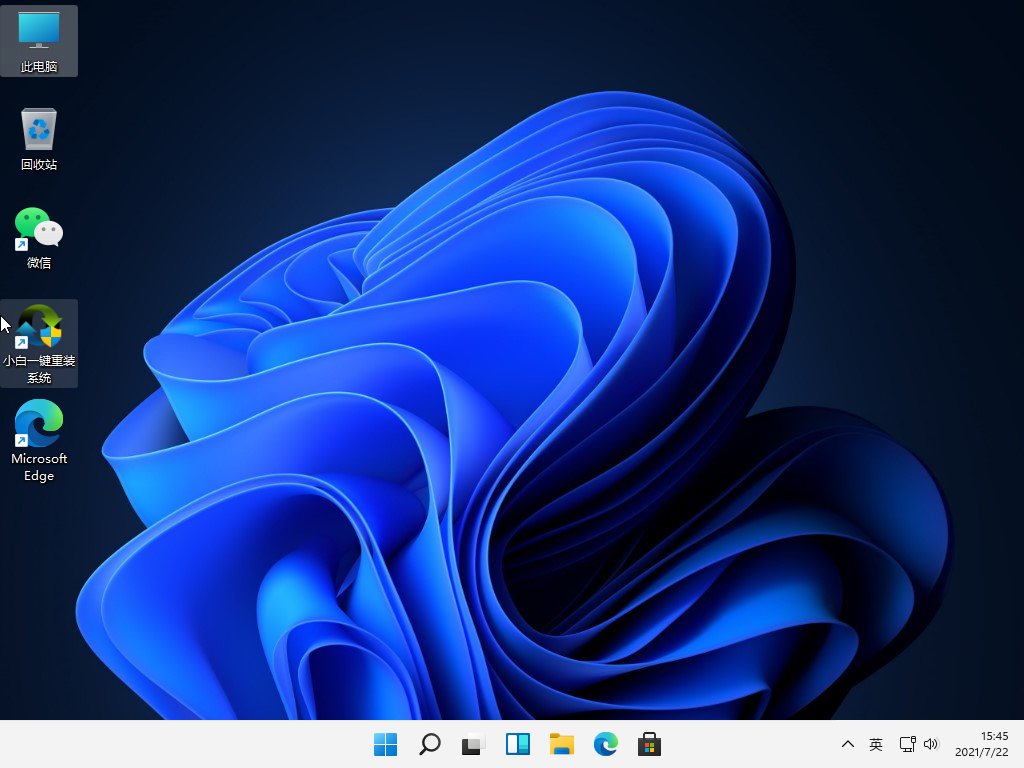
Task: Show network settings from the tray
Action: (906, 744)
